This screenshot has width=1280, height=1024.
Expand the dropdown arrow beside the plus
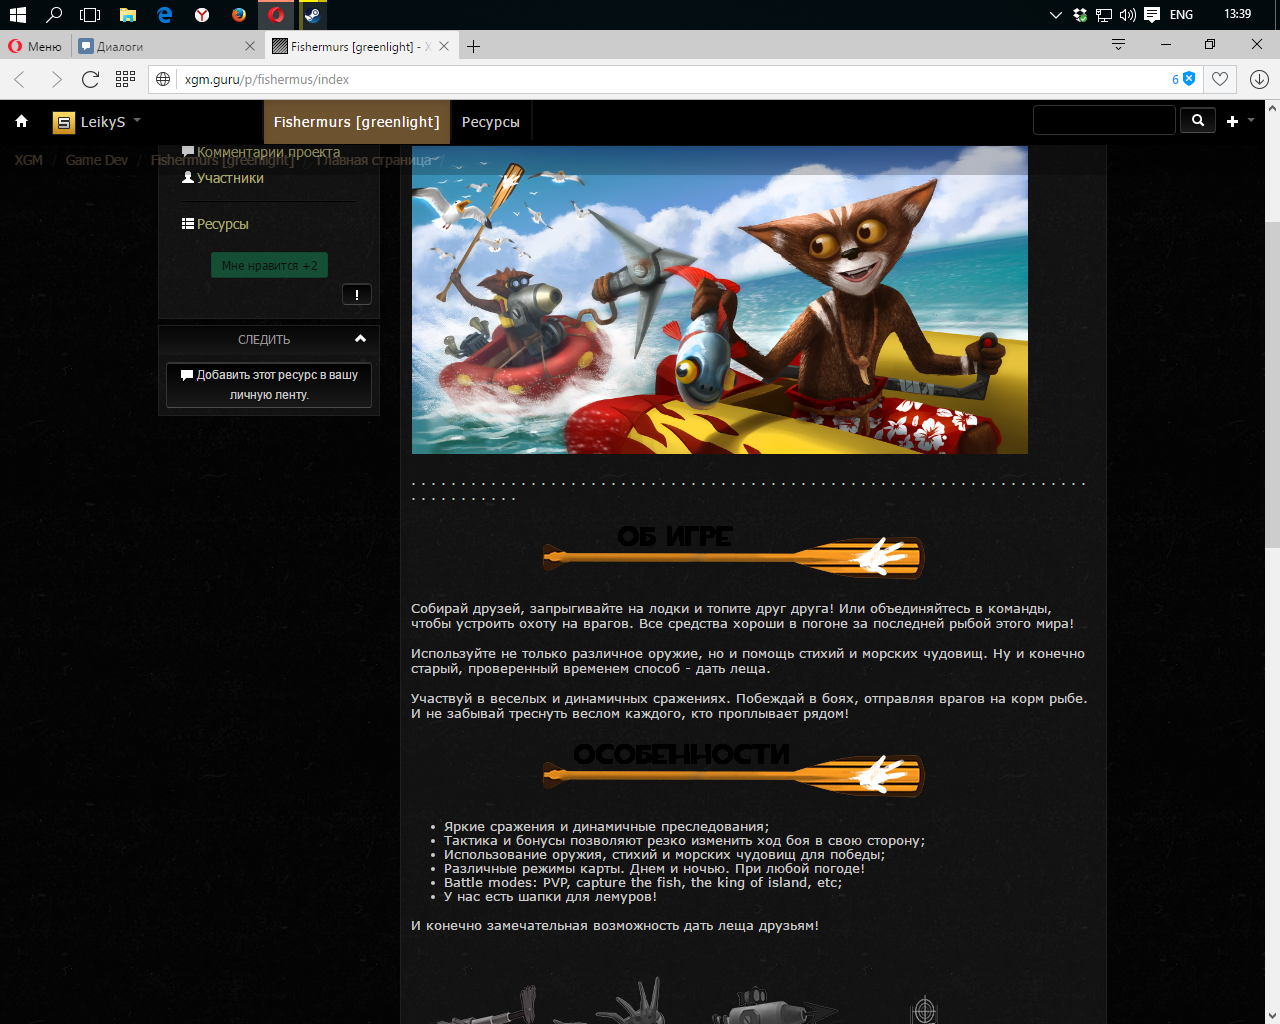(x=1251, y=120)
